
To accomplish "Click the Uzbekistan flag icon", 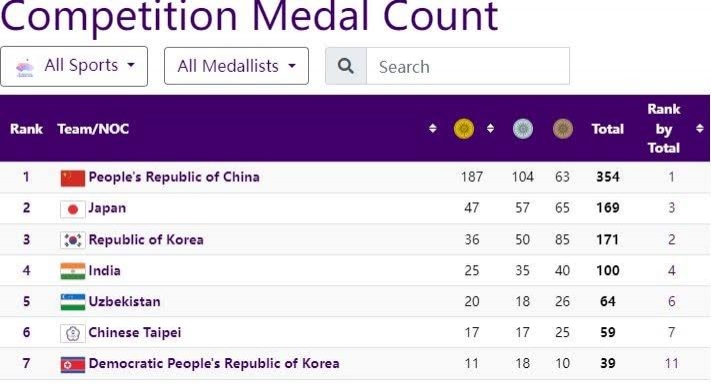I will (x=73, y=302).
